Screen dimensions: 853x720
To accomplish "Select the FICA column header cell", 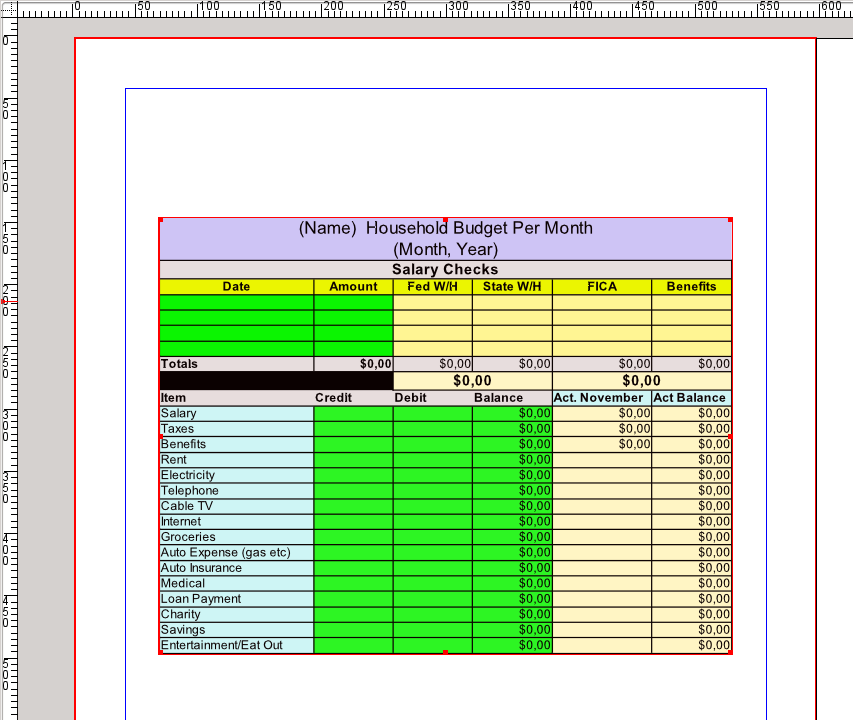I will click(x=602, y=287).
